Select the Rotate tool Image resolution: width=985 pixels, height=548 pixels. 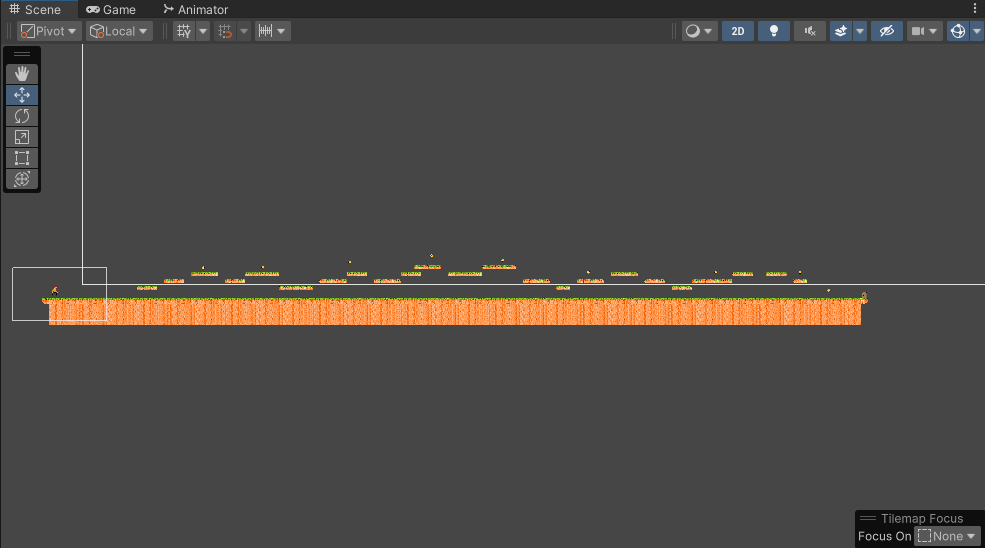click(22, 116)
